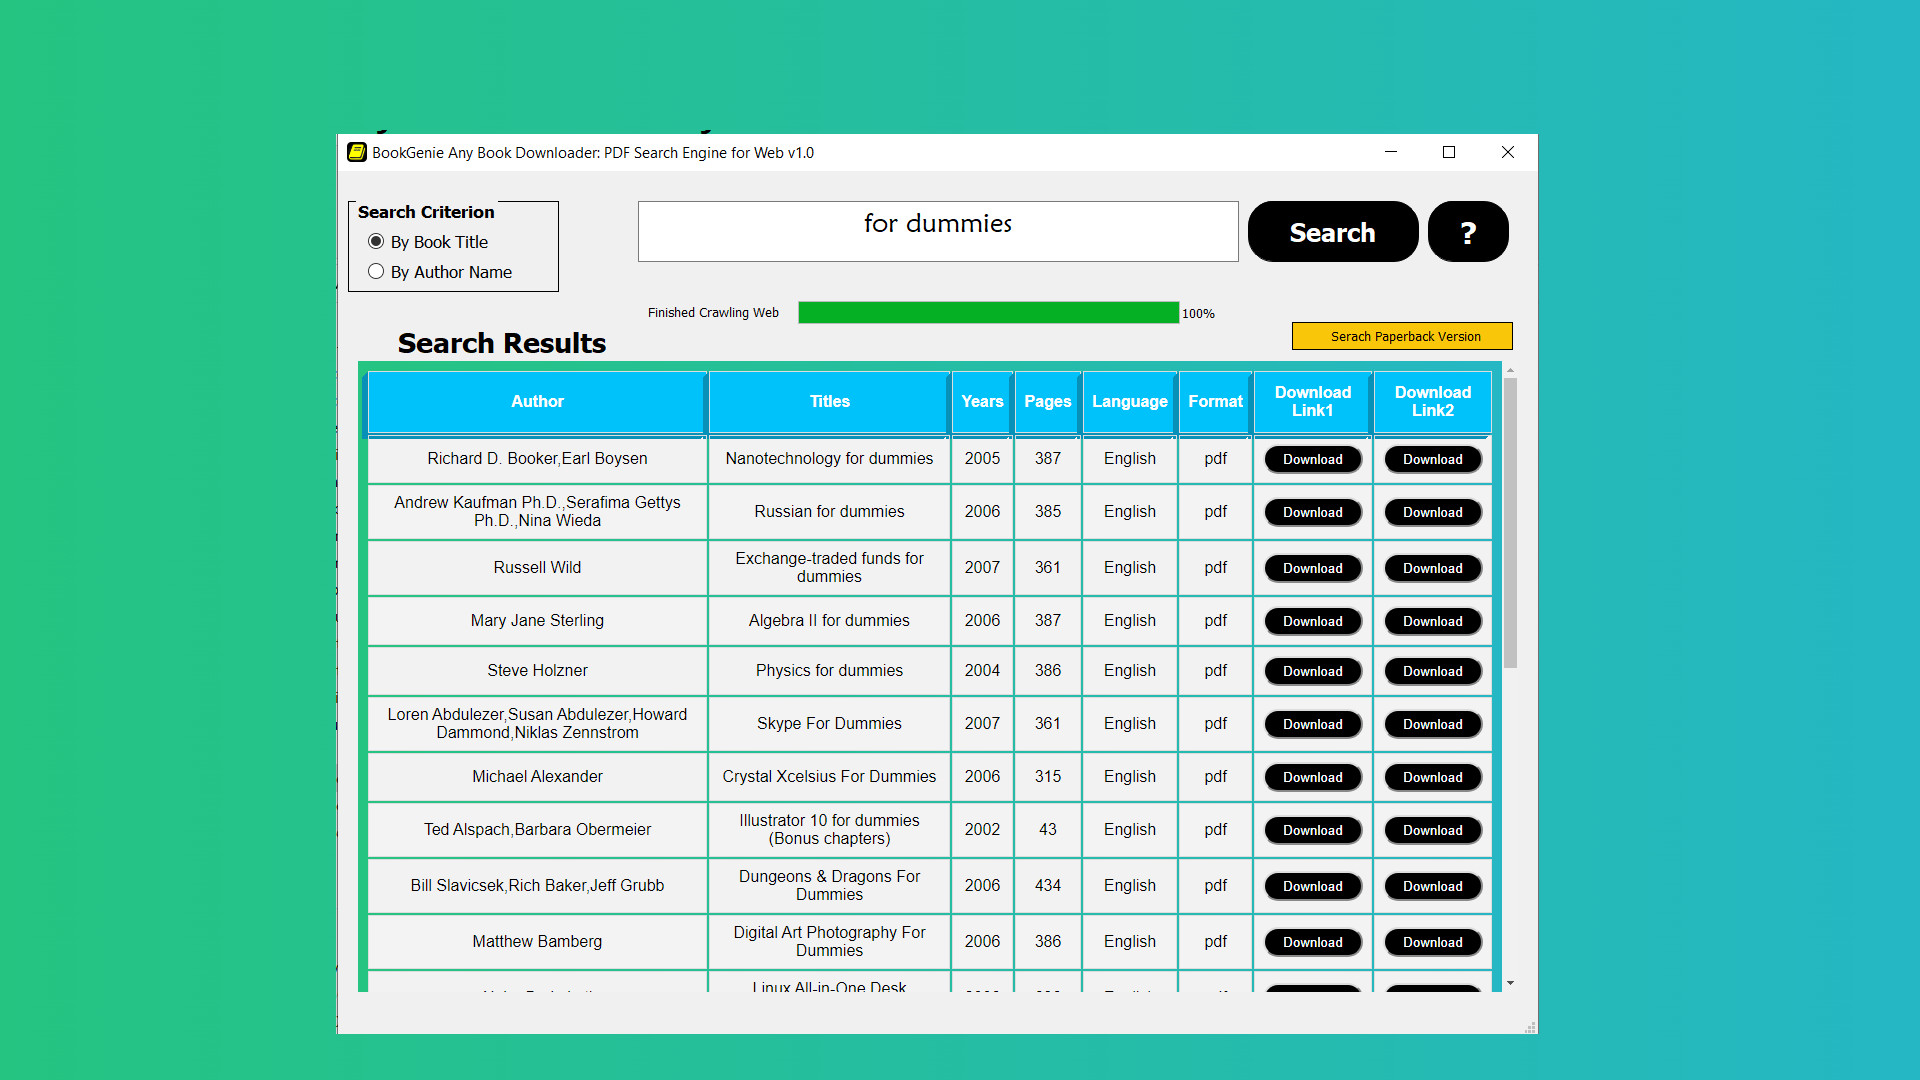Click the BookGenie app icon in title bar
The image size is (1920, 1080).
[x=357, y=152]
